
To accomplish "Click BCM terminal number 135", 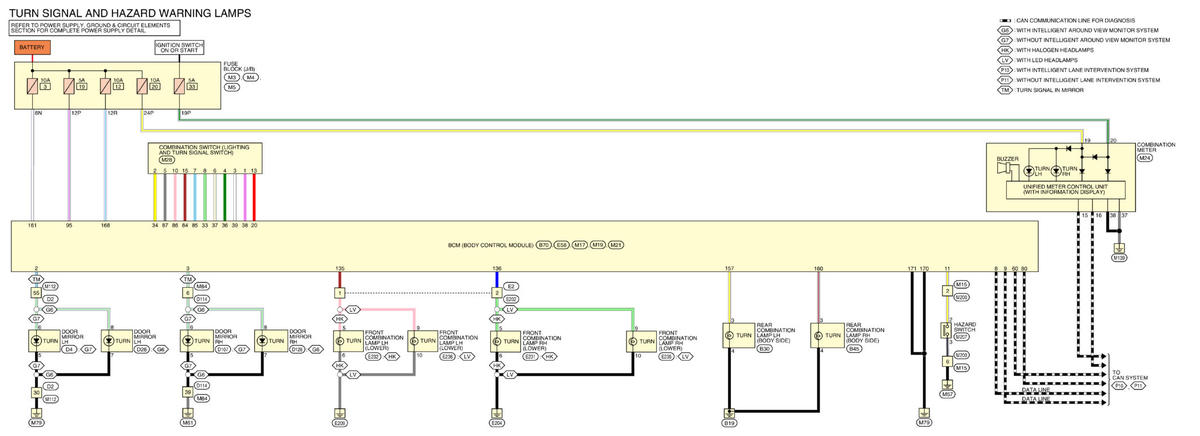I will [339, 268].
